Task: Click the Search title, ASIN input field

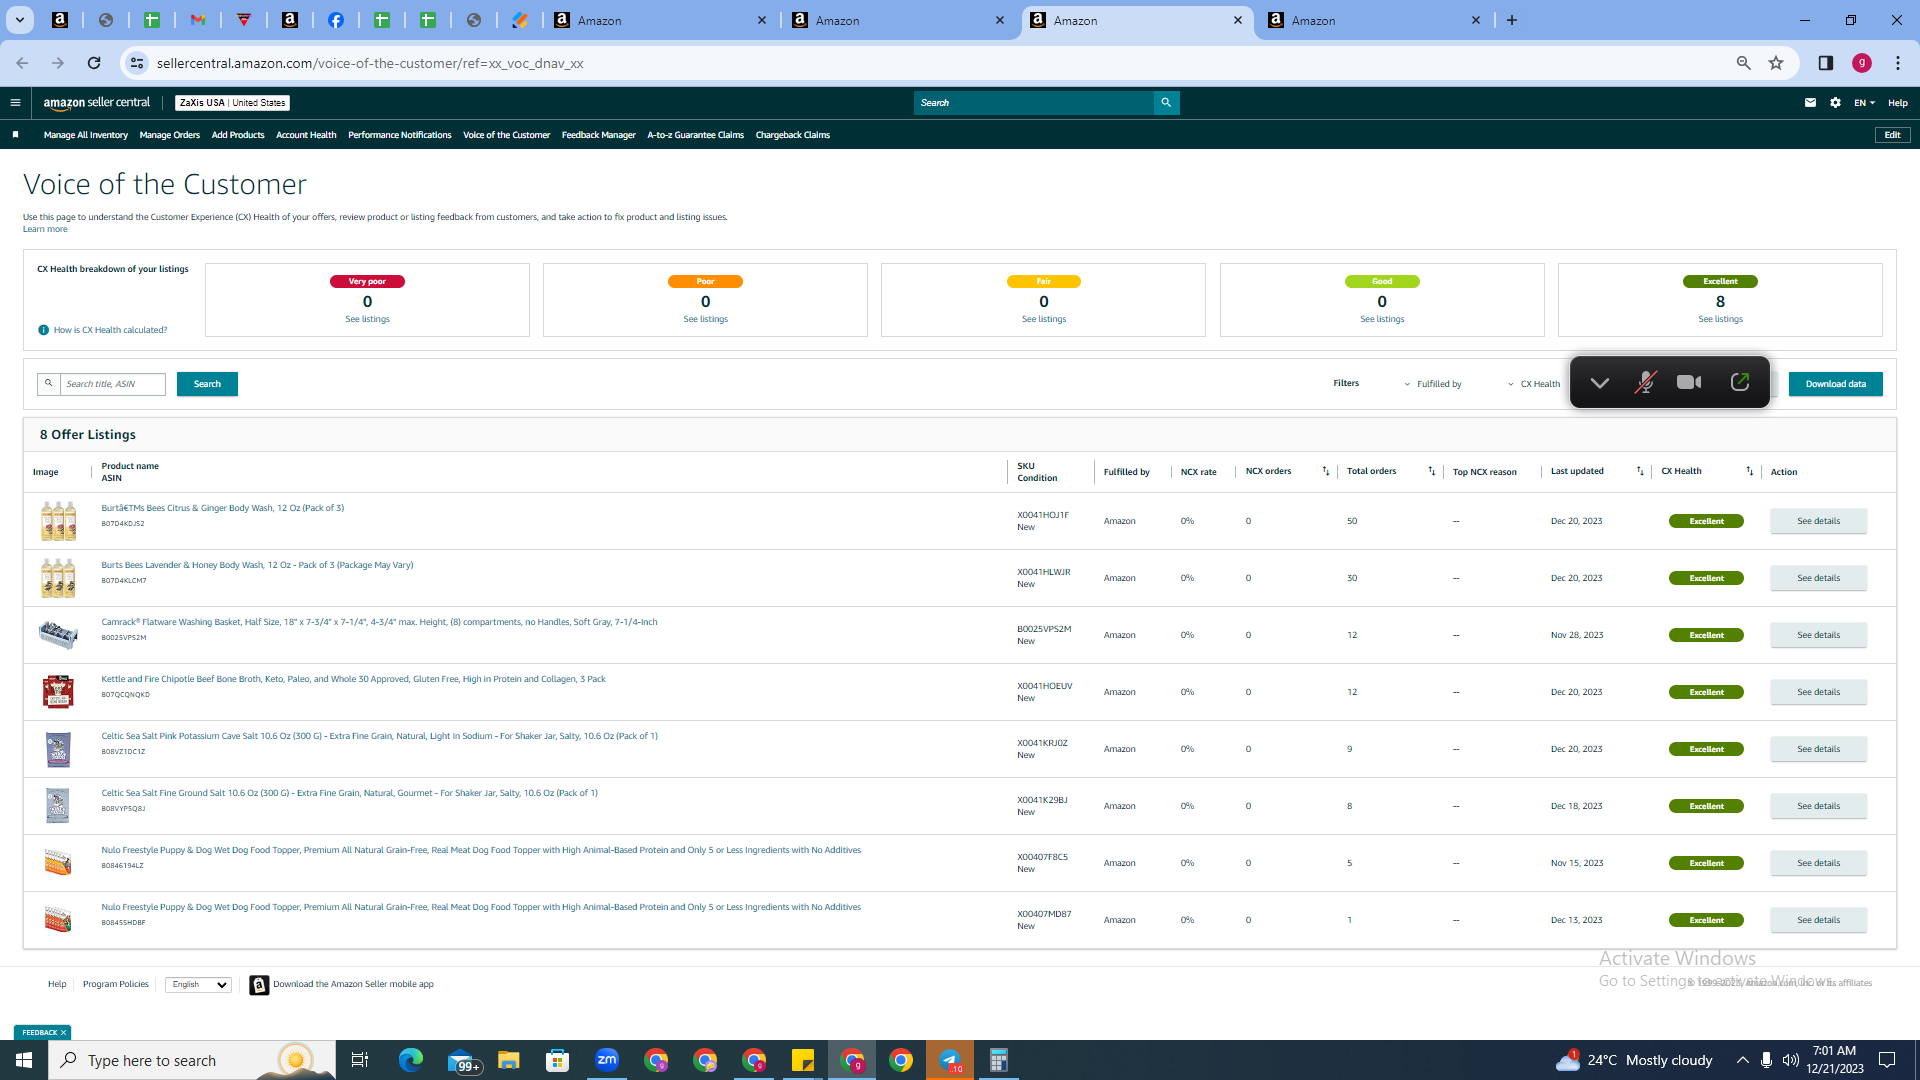Action: click(113, 384)
